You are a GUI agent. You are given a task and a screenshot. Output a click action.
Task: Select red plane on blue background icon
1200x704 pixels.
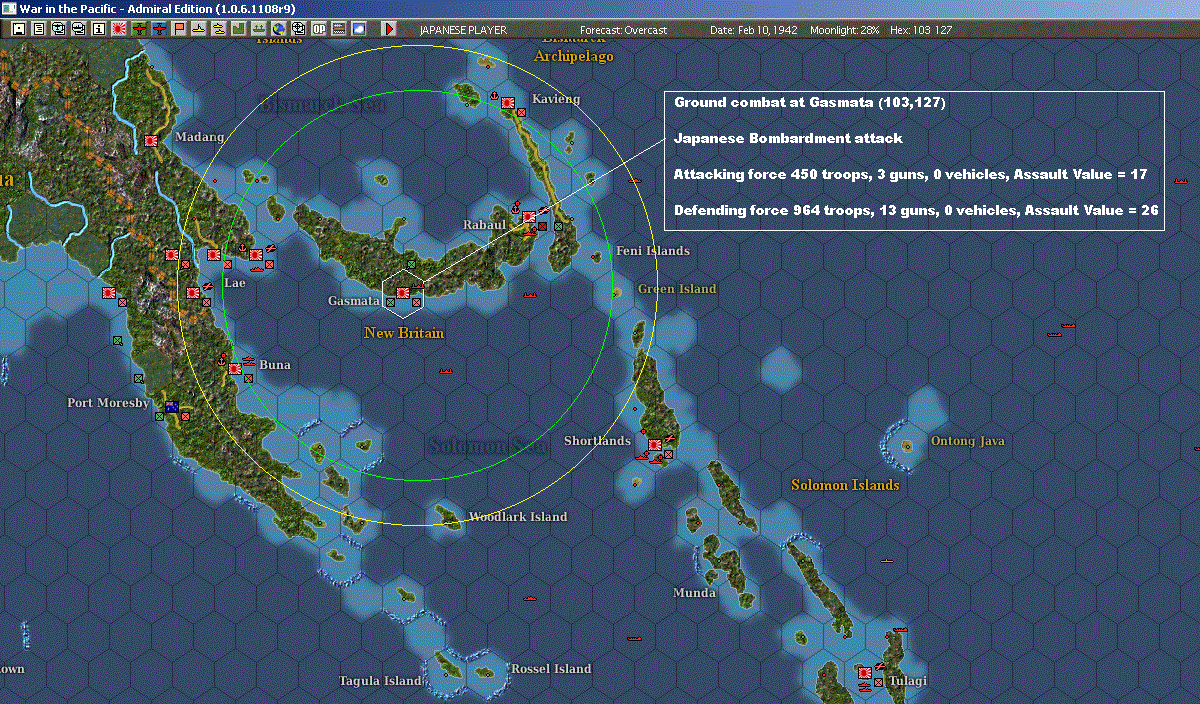(159, 30)
